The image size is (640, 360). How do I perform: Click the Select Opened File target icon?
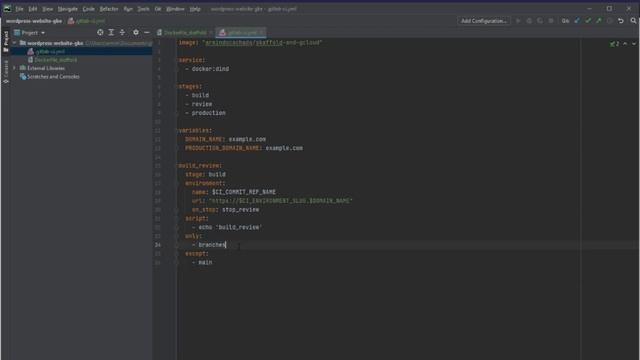point(100,32)
